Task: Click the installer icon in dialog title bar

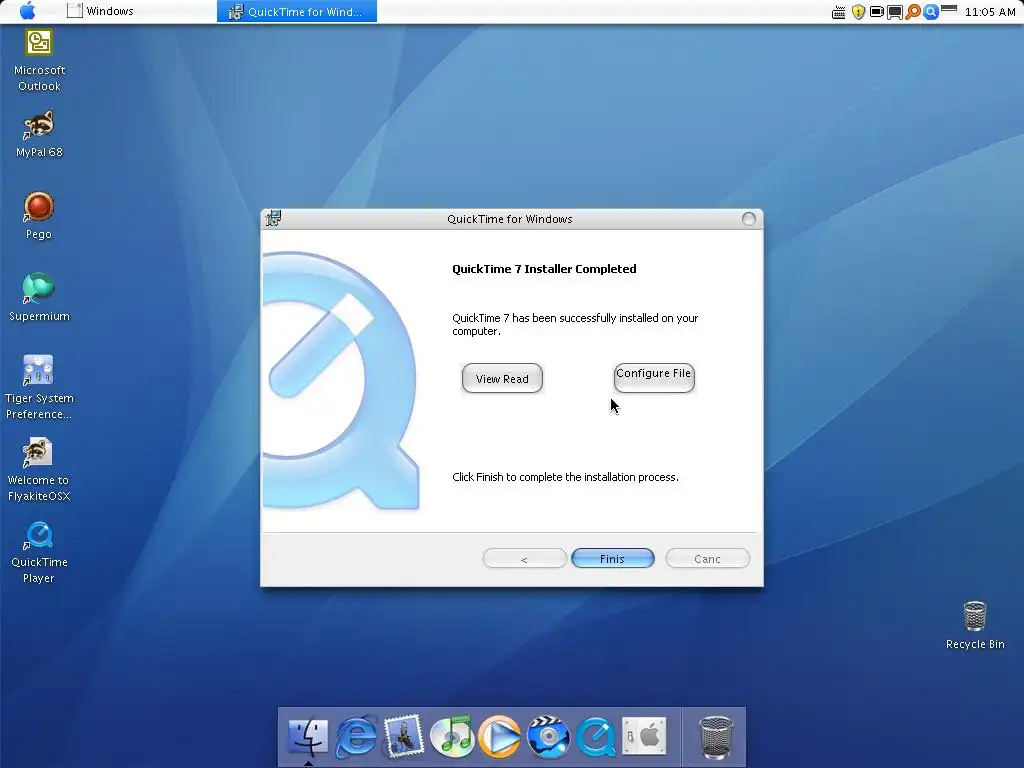Action: (274, 218)
